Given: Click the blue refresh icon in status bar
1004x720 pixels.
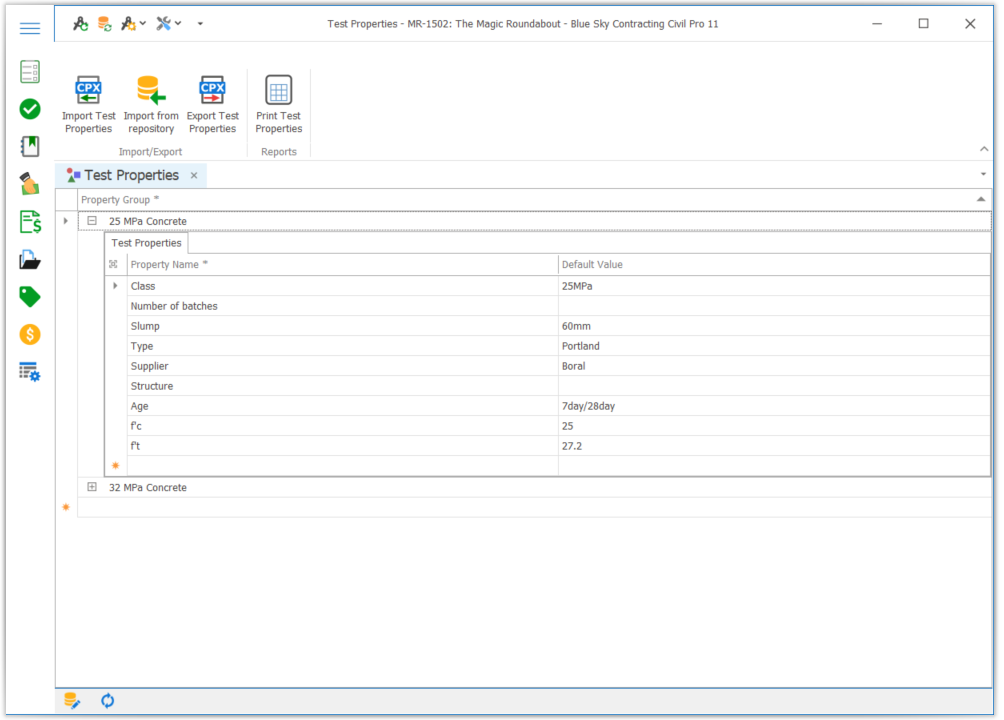Looking at the screenshot, I should coord(107,701).
